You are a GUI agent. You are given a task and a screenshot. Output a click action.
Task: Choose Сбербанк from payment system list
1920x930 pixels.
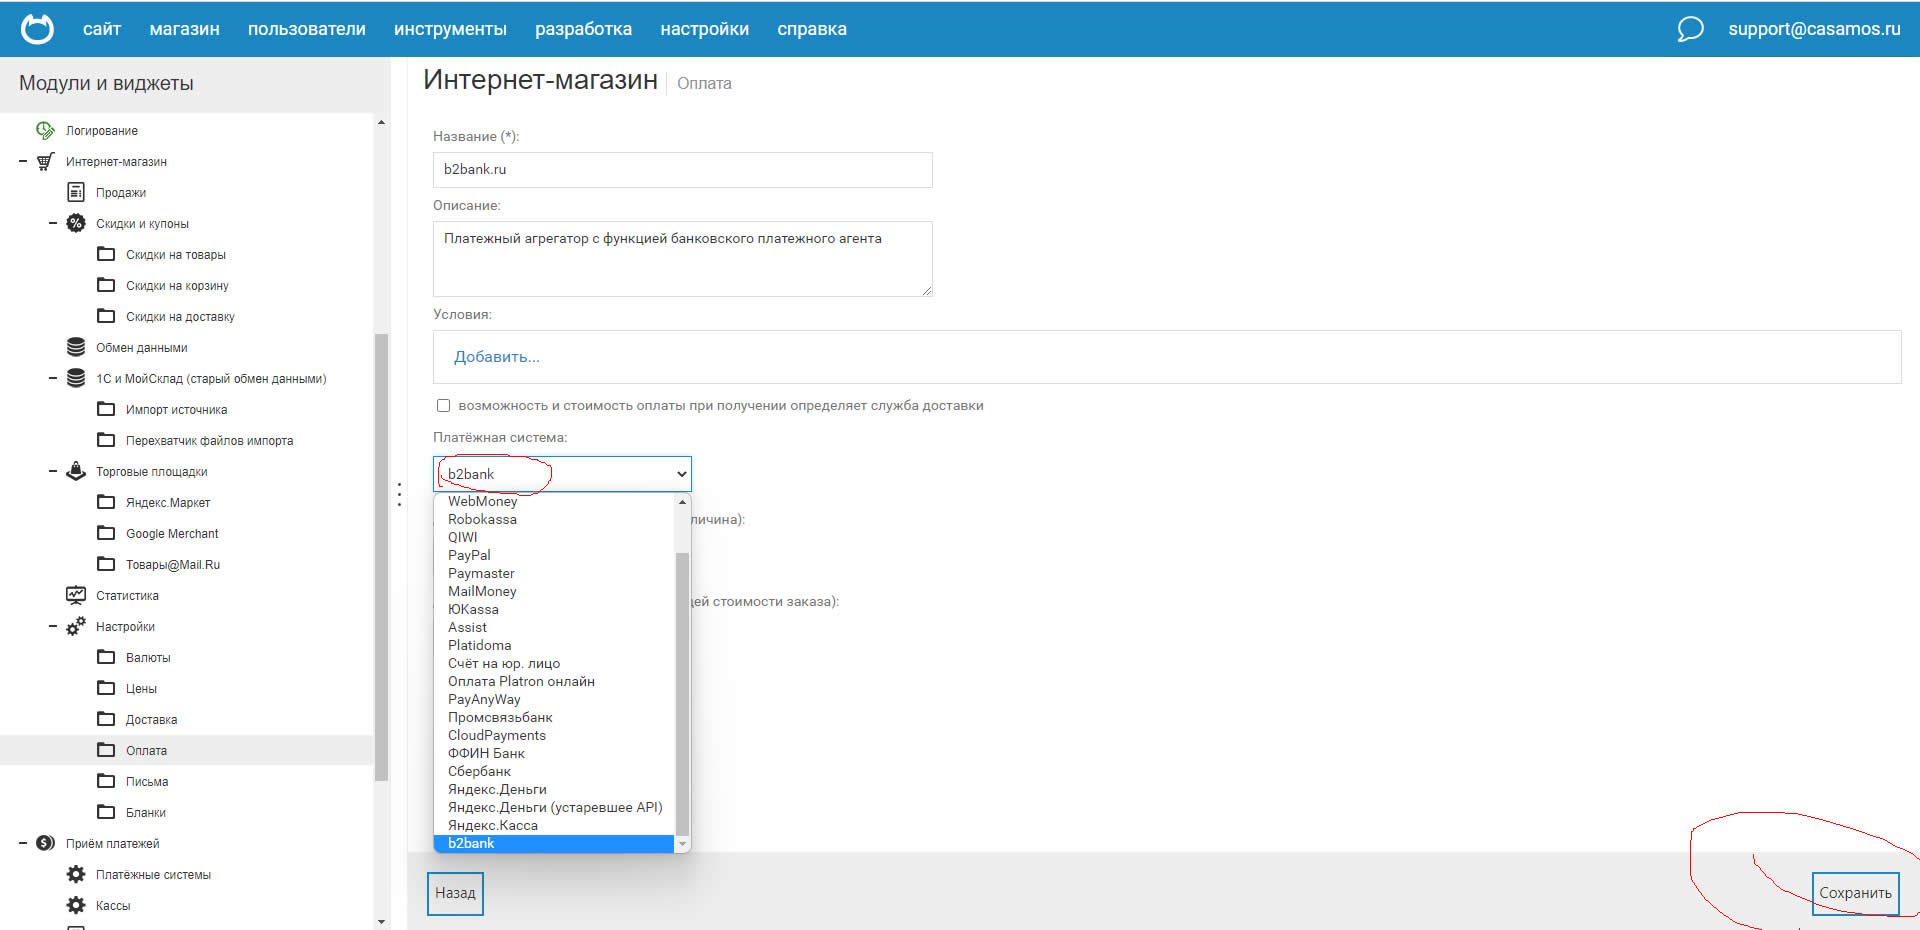[479, 771]
